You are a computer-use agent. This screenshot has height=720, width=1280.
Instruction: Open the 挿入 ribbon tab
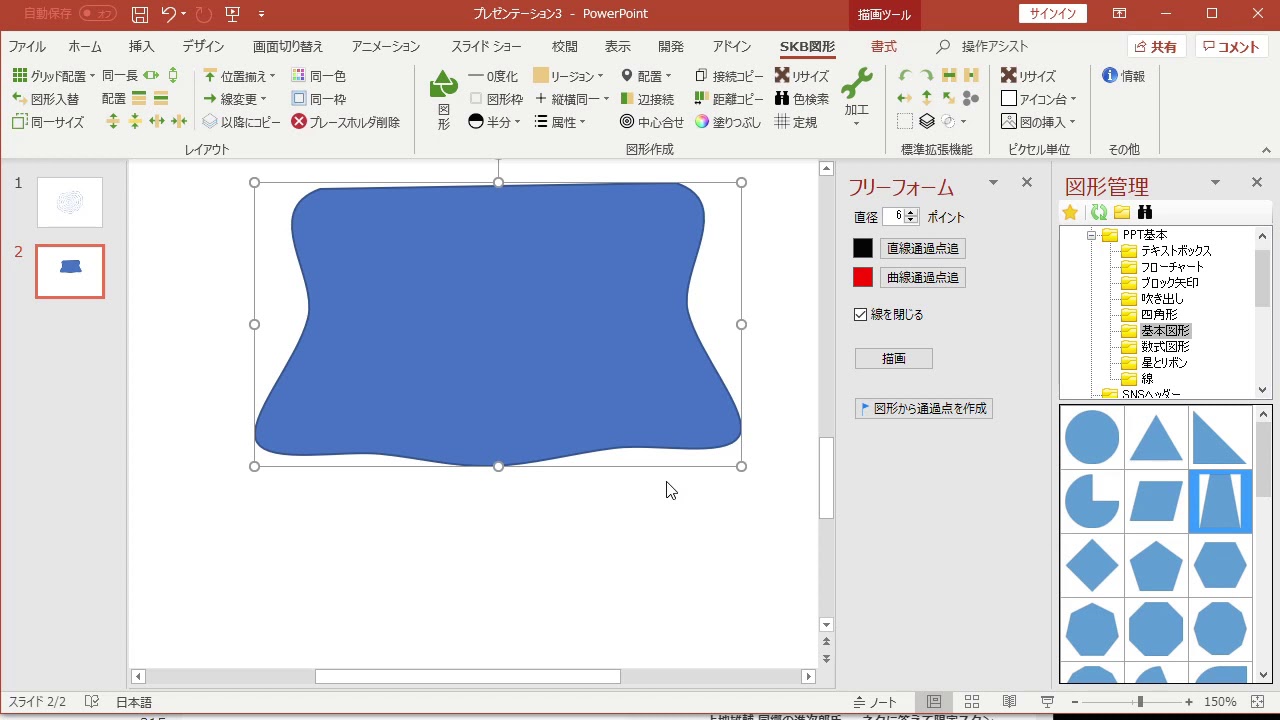[141, 47]
